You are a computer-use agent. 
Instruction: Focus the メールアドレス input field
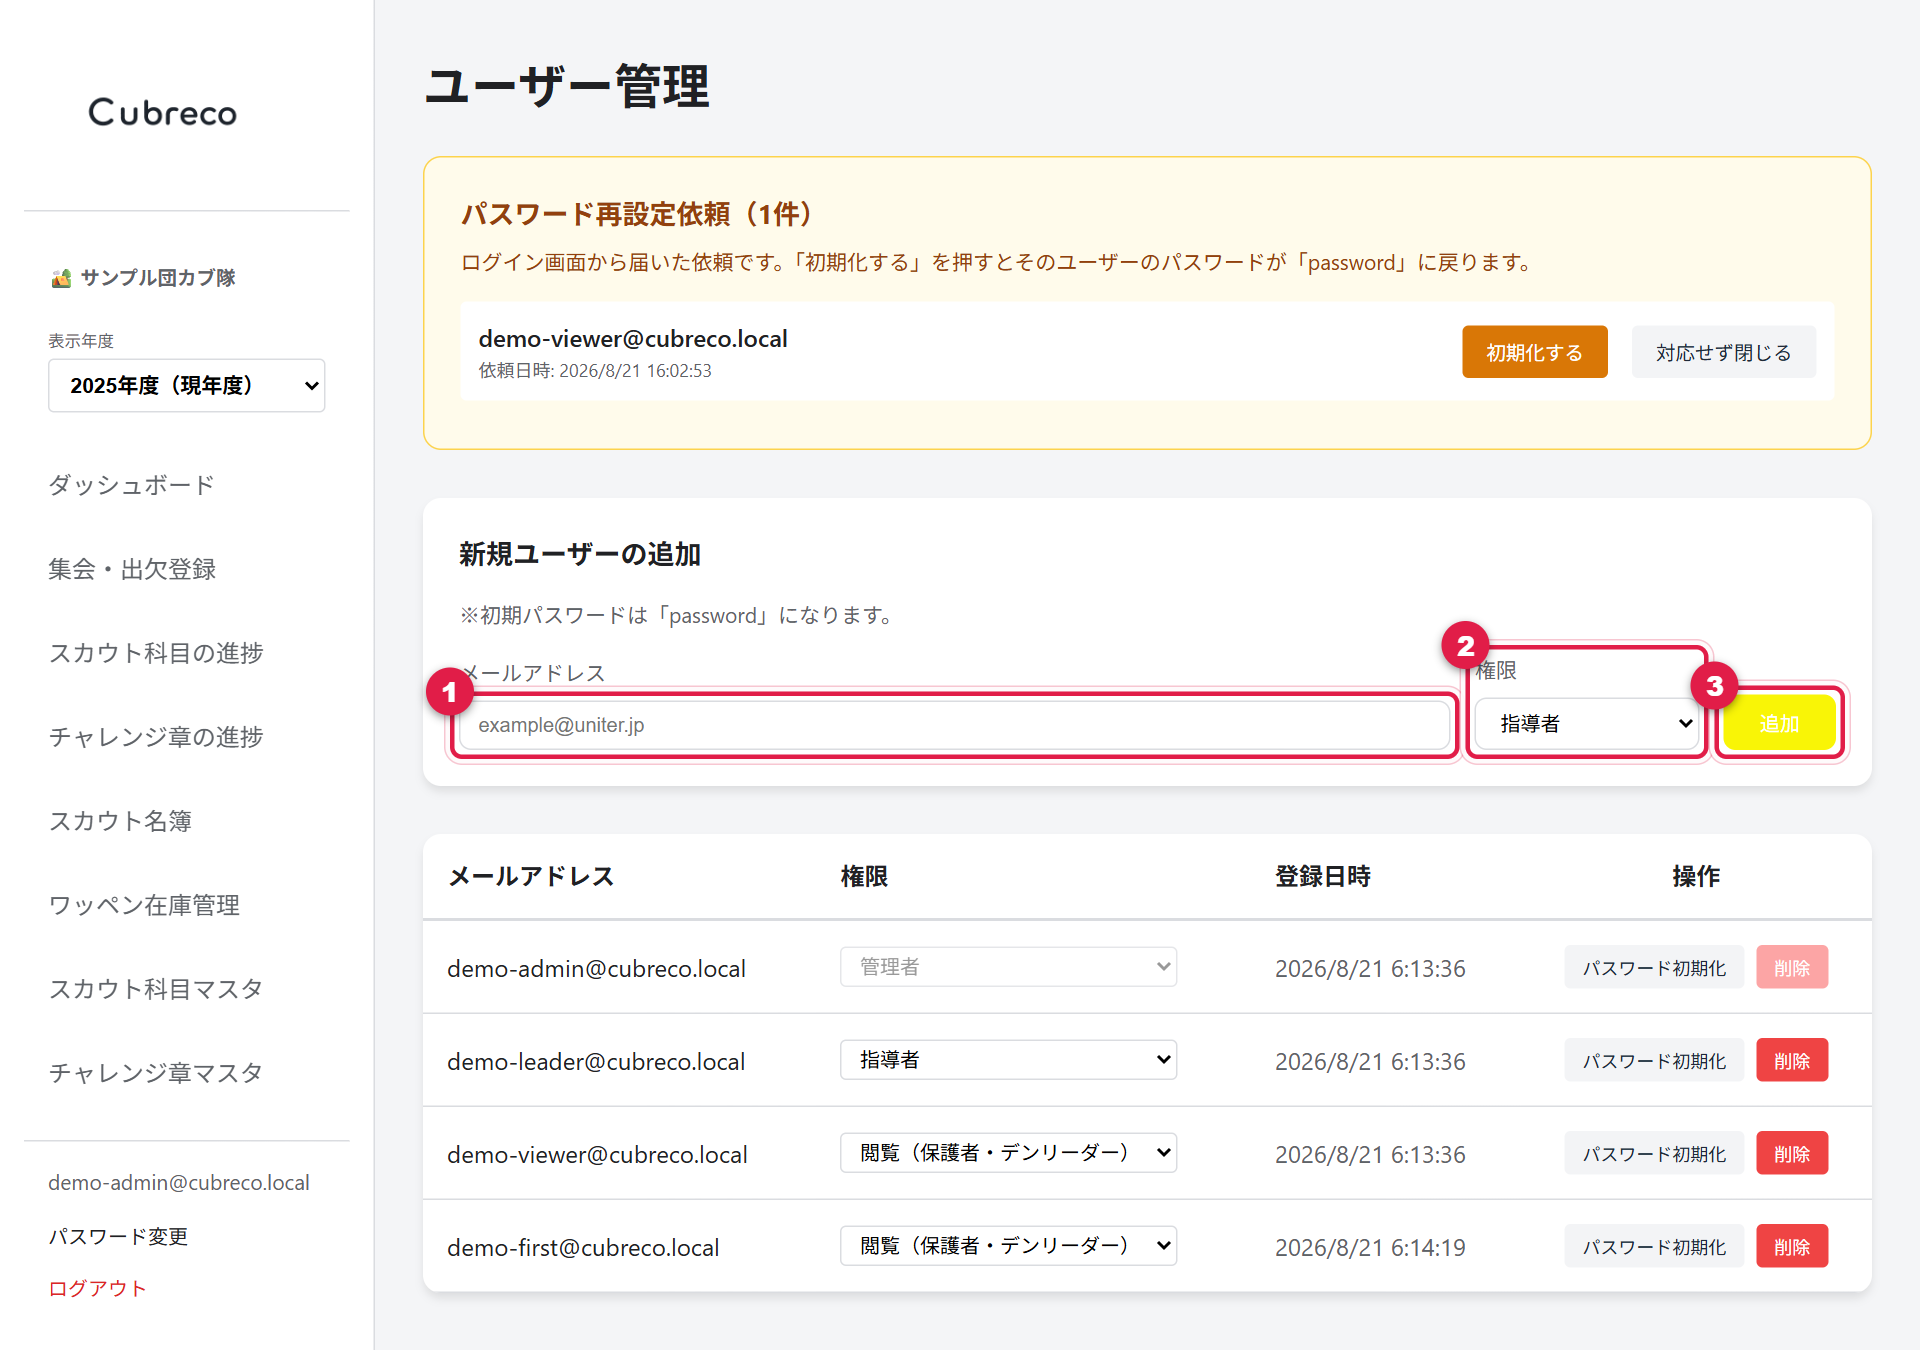(955, 725)
